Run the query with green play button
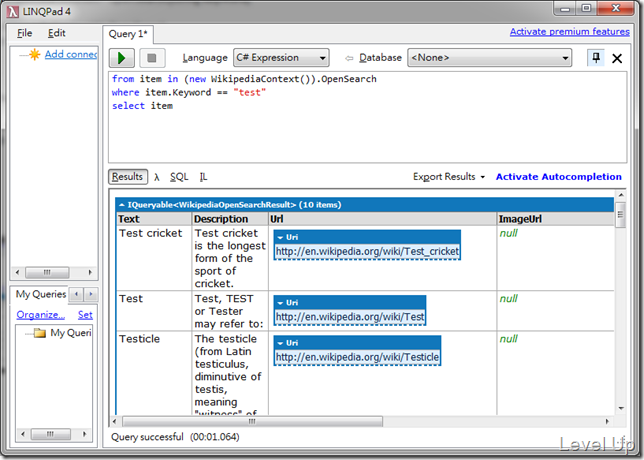 coord(122,58)
